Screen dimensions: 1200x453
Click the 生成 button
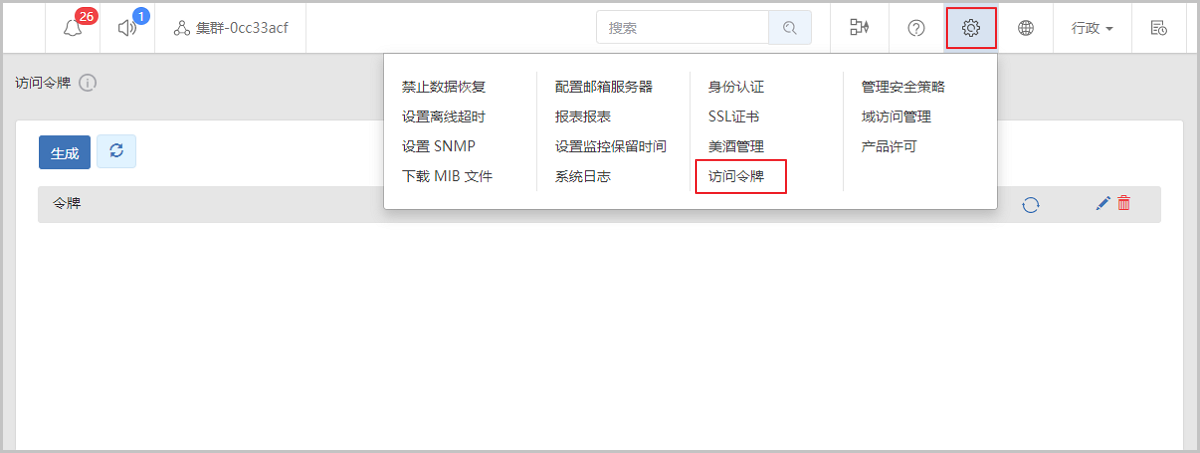[65, 152]
